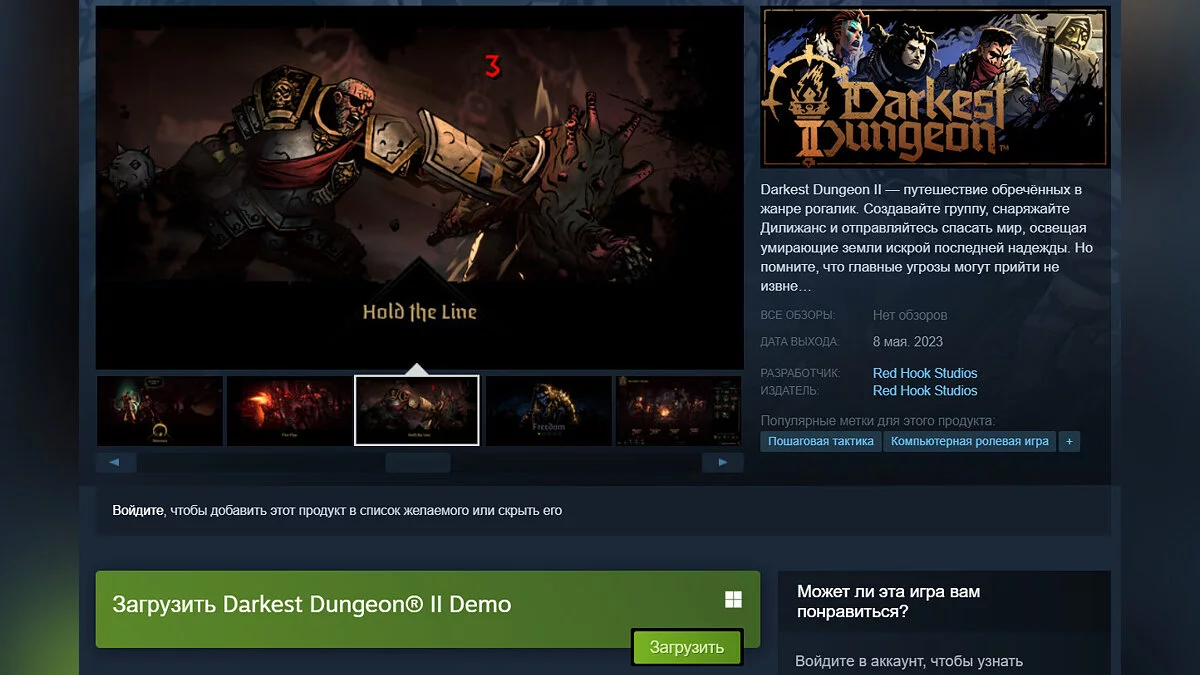
Task: Click the thumbnail strip scrollbar handle
Action: tap(418, 462)
